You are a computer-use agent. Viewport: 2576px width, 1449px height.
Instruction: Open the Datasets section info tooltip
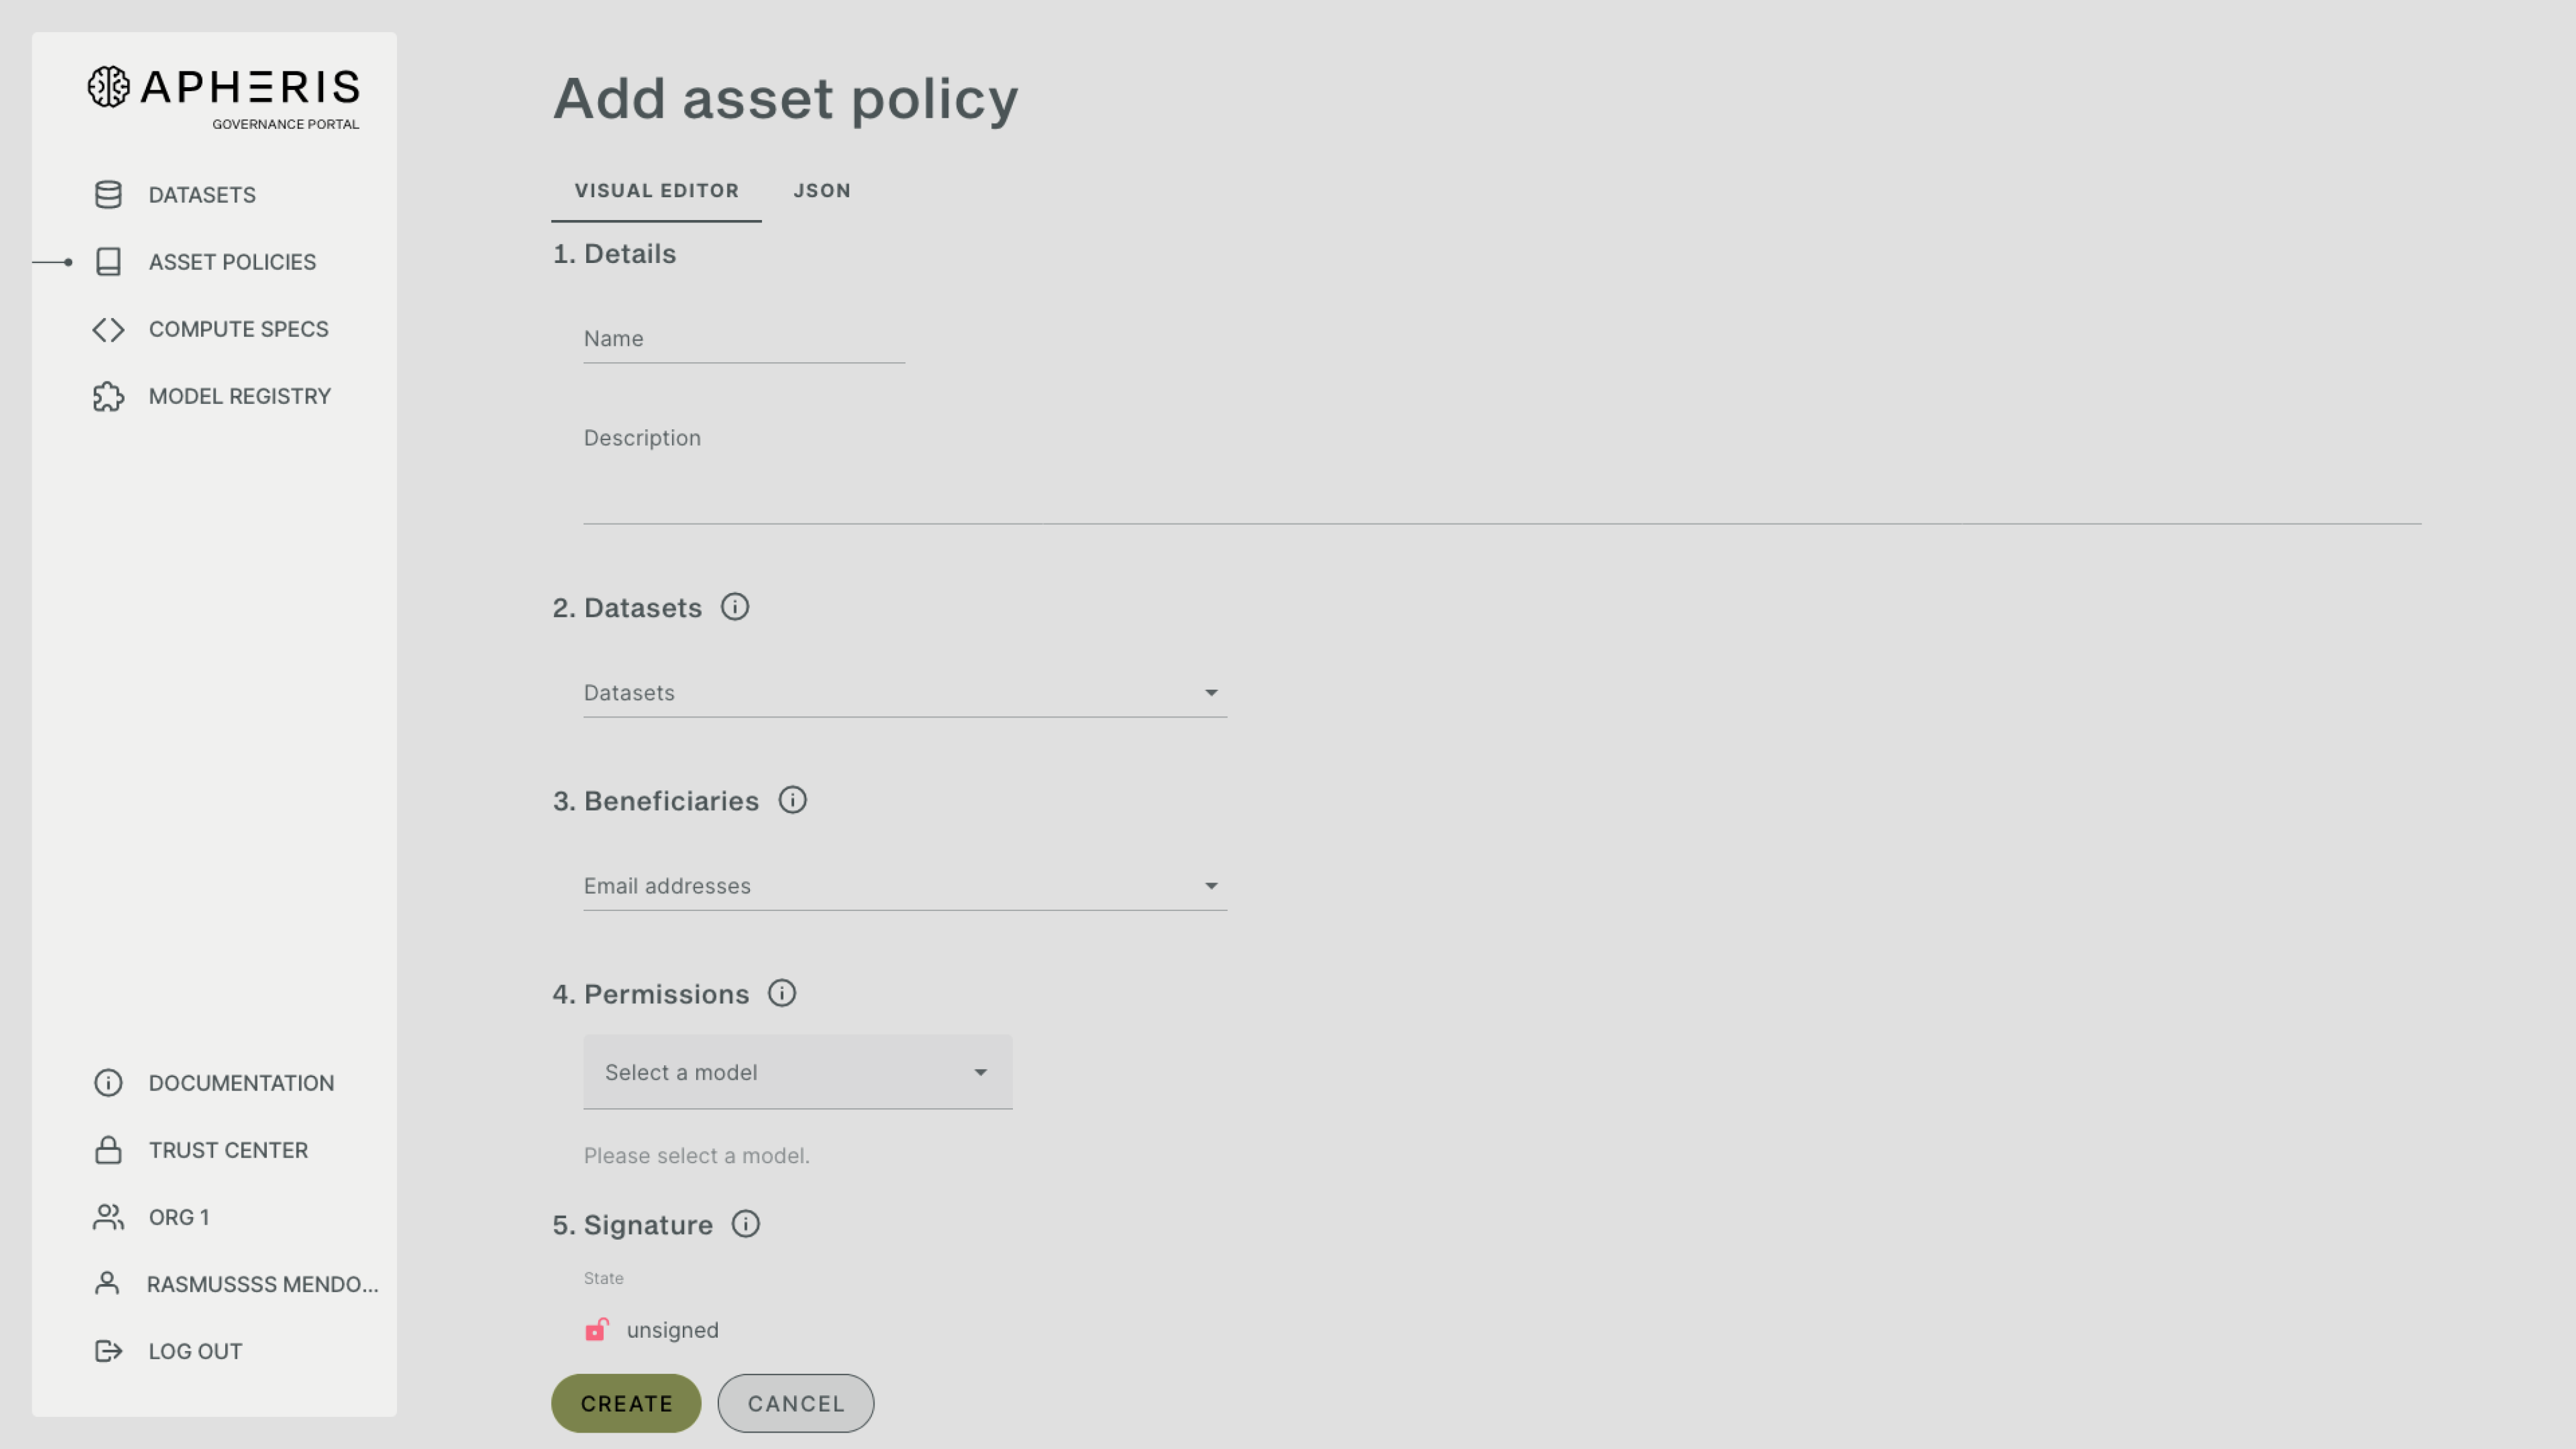tap(735, 606)
